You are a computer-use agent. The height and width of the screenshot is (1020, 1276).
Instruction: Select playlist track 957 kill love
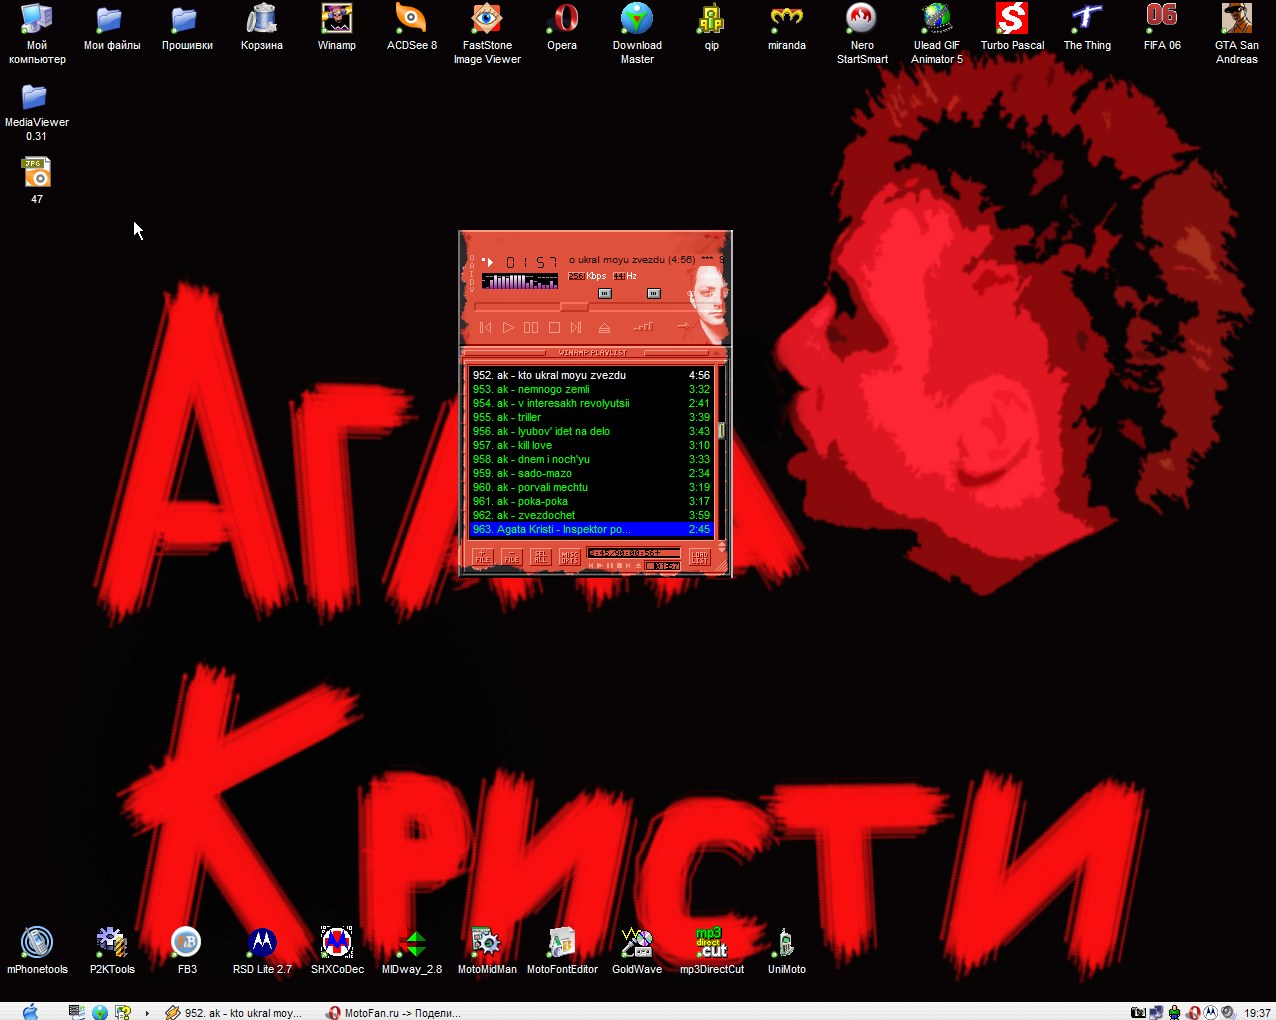click(x=591, y=445)
